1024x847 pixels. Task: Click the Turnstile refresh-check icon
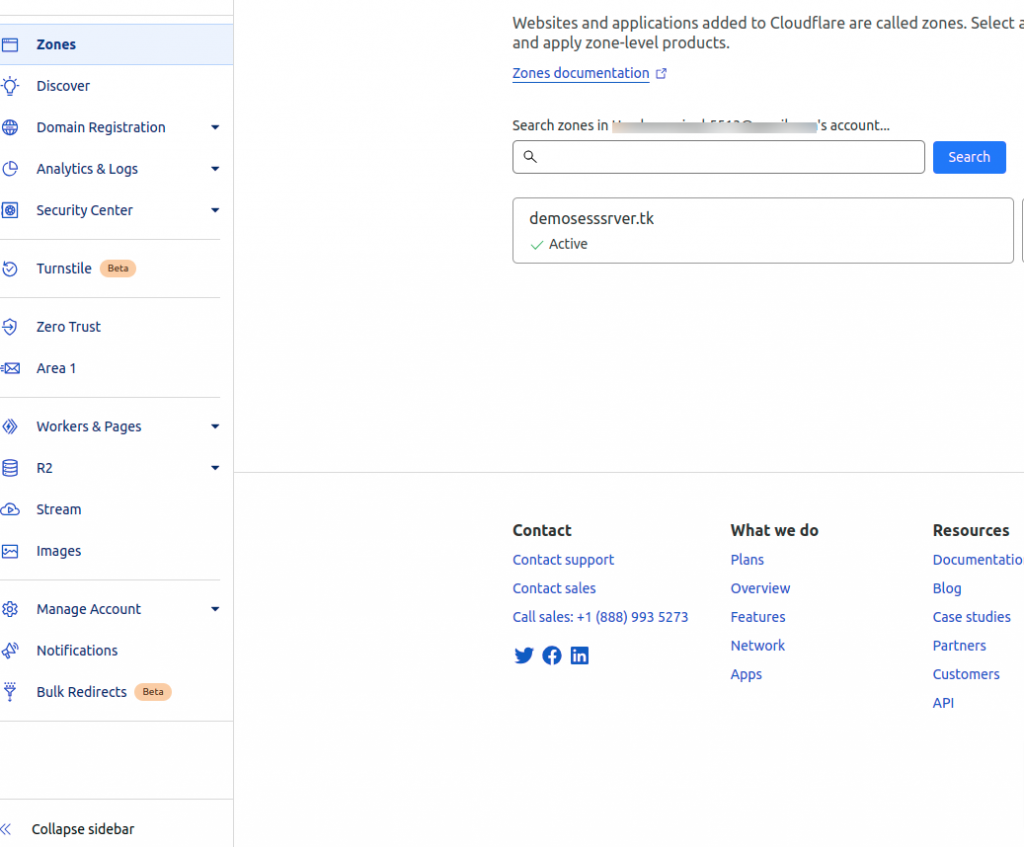click(10, 268)
